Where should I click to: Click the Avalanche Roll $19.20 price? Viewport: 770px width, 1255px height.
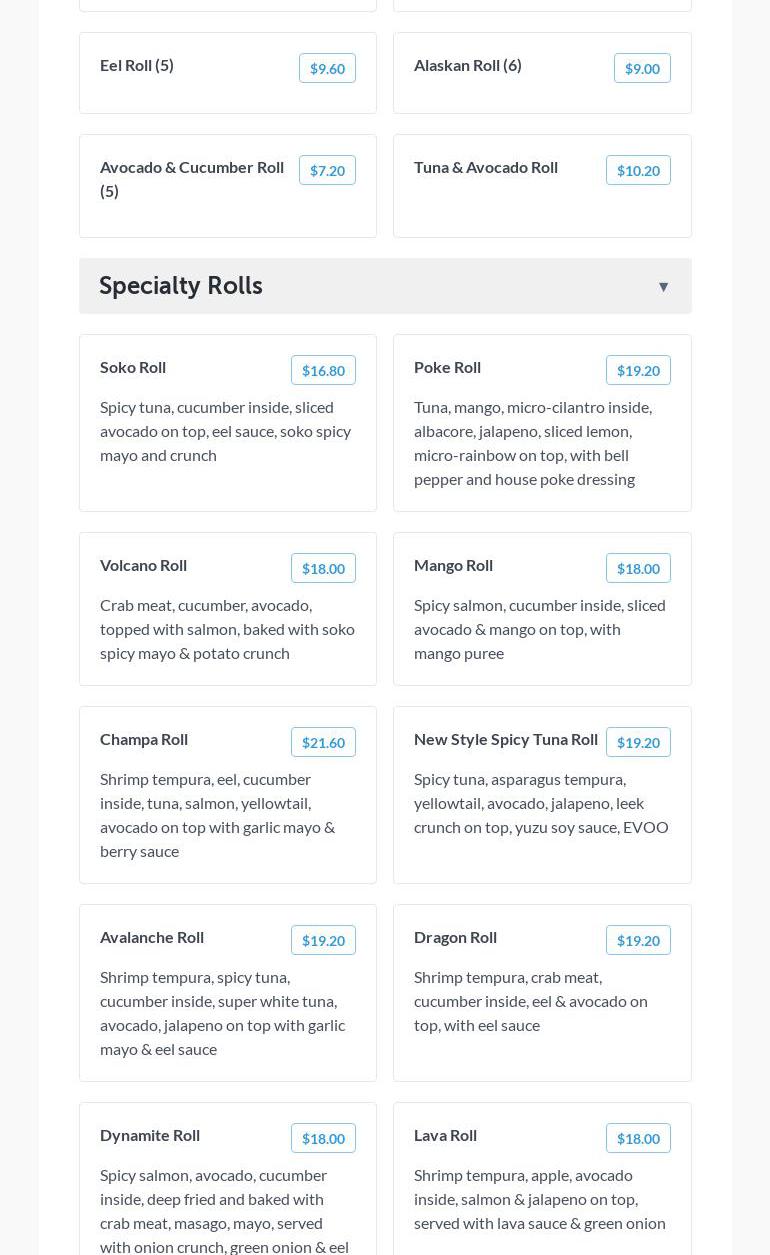(x=323, y=940)
